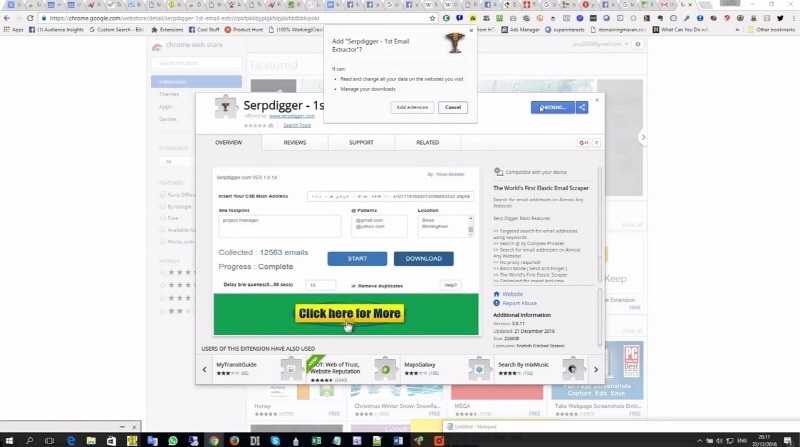Launch Microsoft Edge from the taskbar
800x447 pixels.
click(70, 440)
